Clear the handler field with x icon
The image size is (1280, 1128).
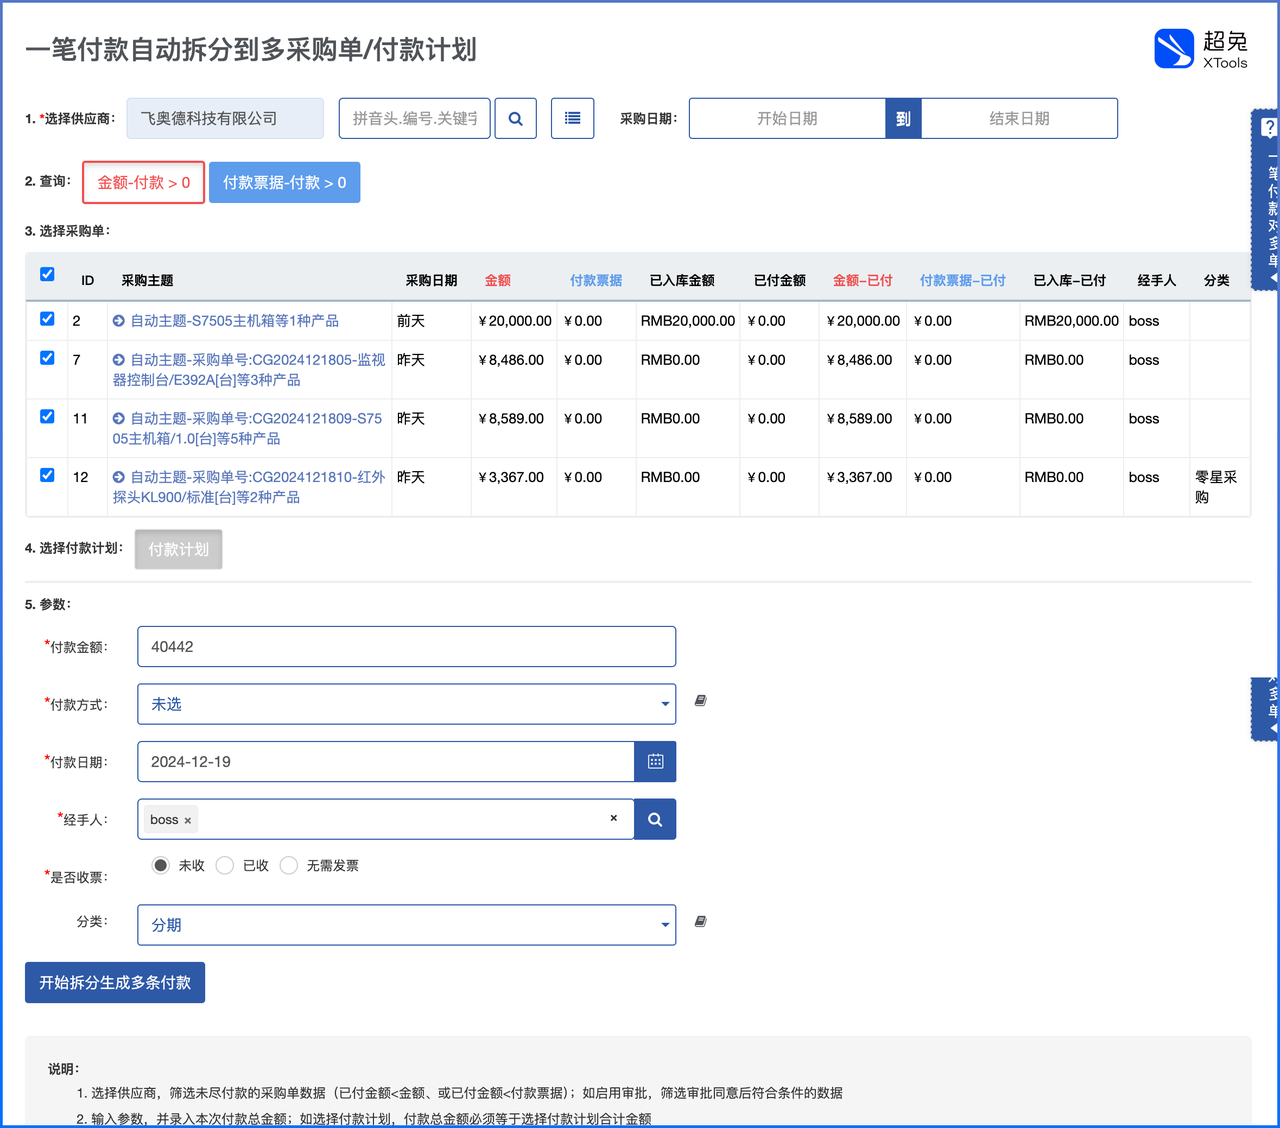614,818
